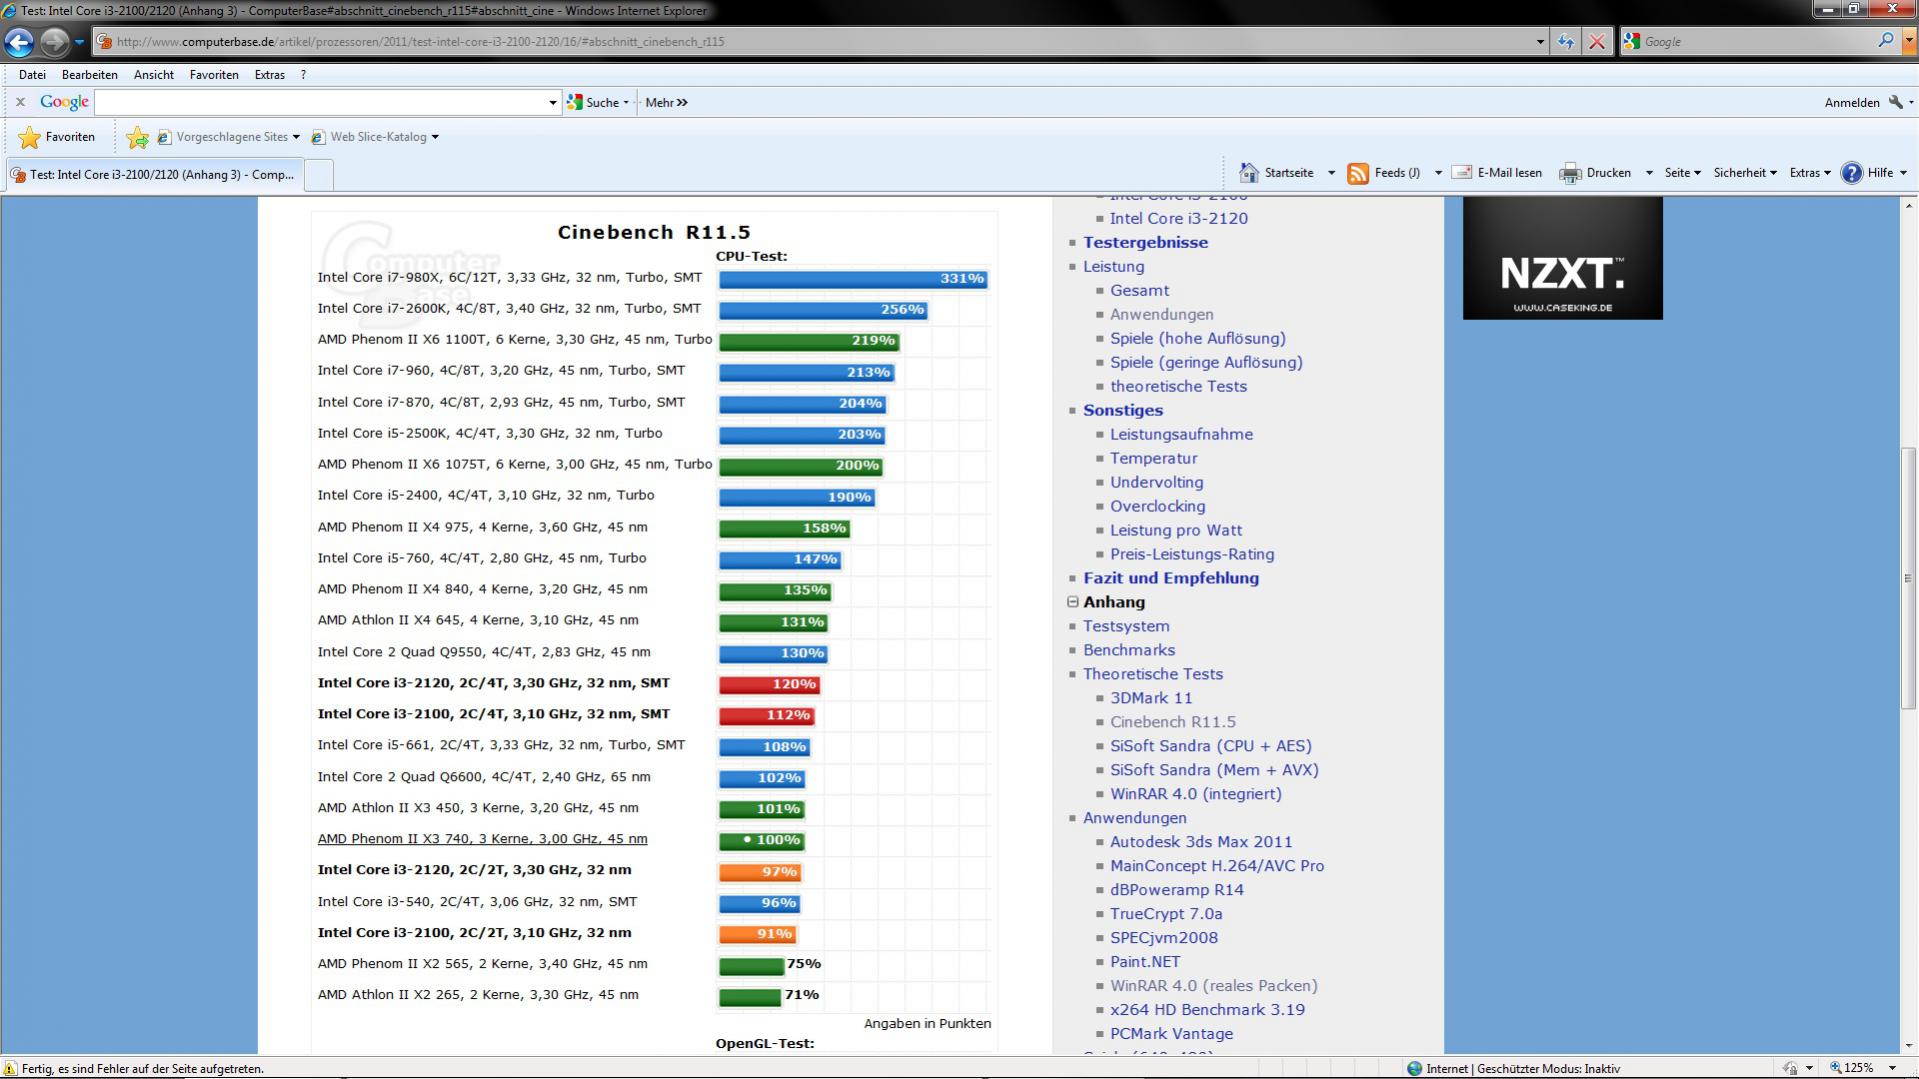Click the search magnifier icon
The height and width of the screenshot is (1079, 1919).
point(1886,41)
